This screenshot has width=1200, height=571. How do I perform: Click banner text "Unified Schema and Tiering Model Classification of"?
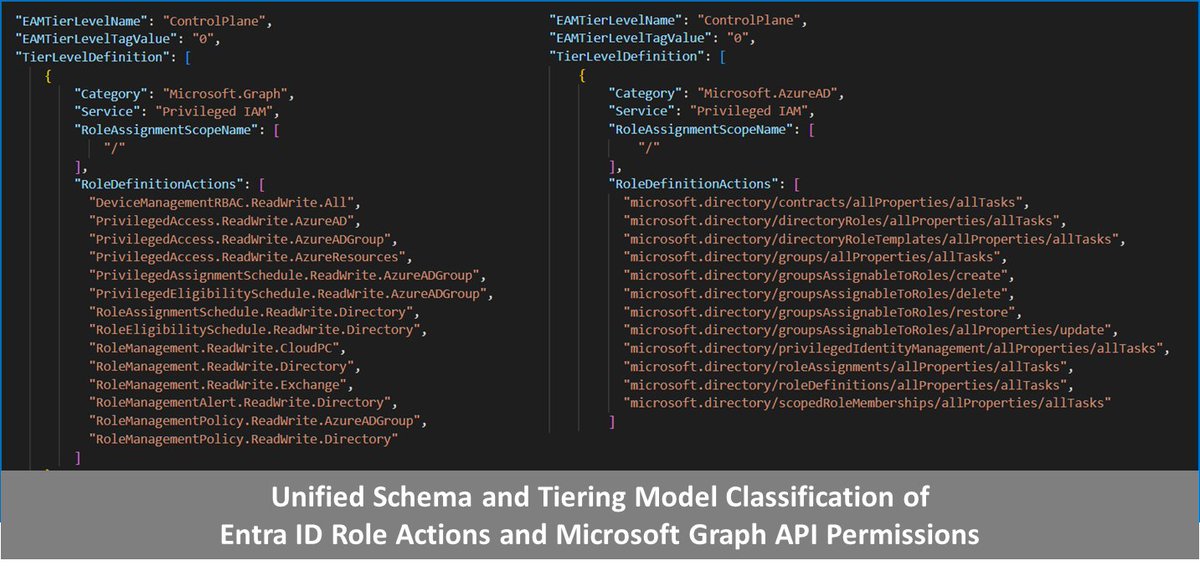click(x=600, y=497)
